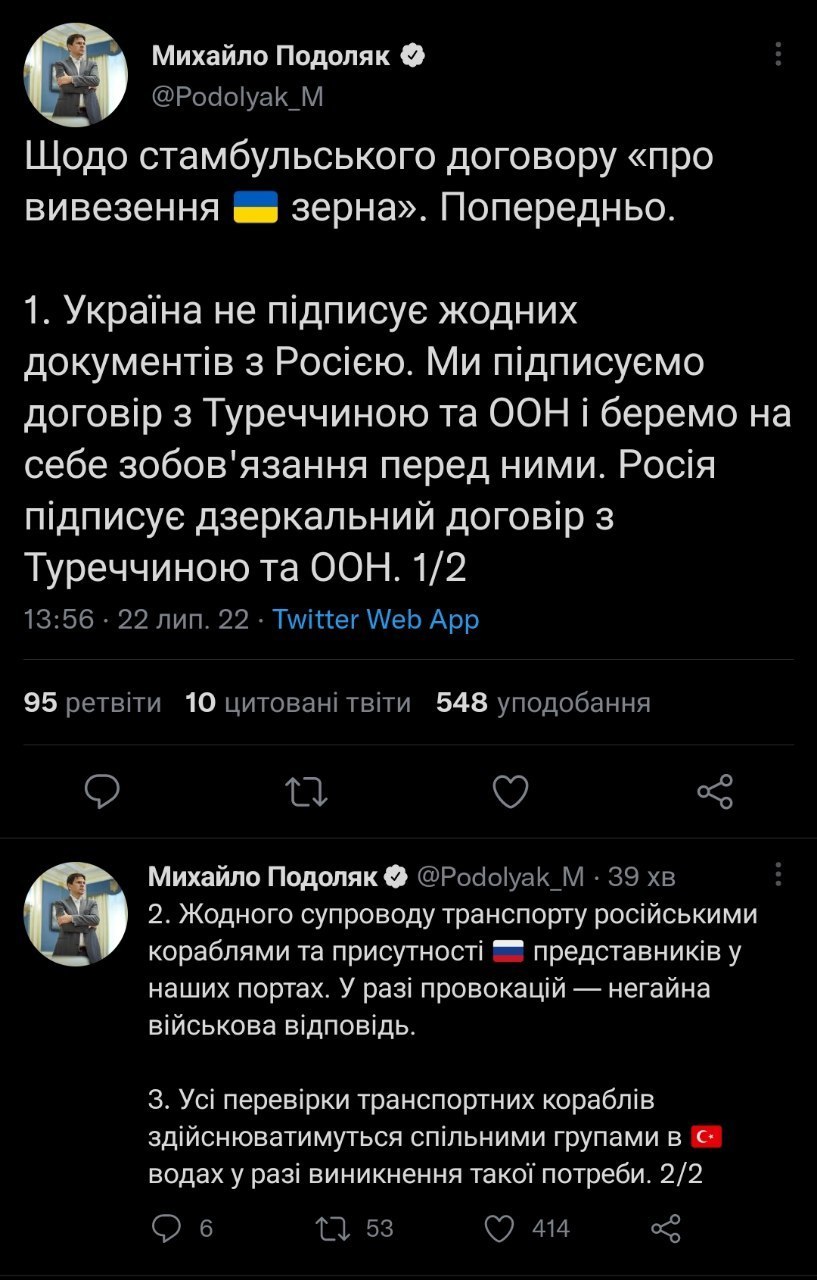Retweet the reply tweet with 53 retweets
Screen dimensions: 817x1280
327,1227
